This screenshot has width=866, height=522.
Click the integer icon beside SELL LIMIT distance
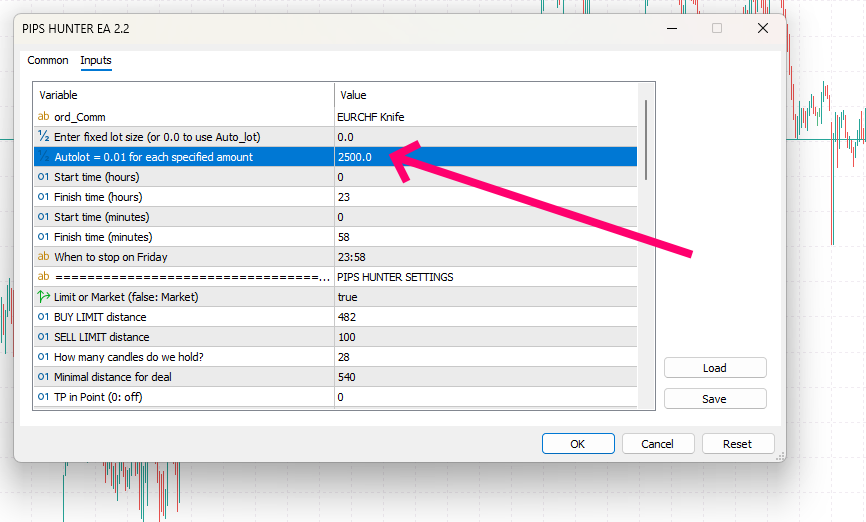coord(43,336)
